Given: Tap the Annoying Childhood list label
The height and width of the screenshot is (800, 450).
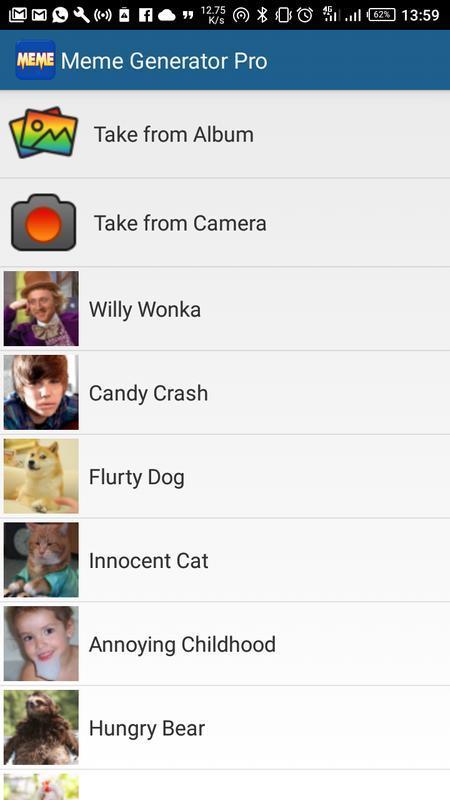Looking at the screenshot, I should click(x=182, y=645).
